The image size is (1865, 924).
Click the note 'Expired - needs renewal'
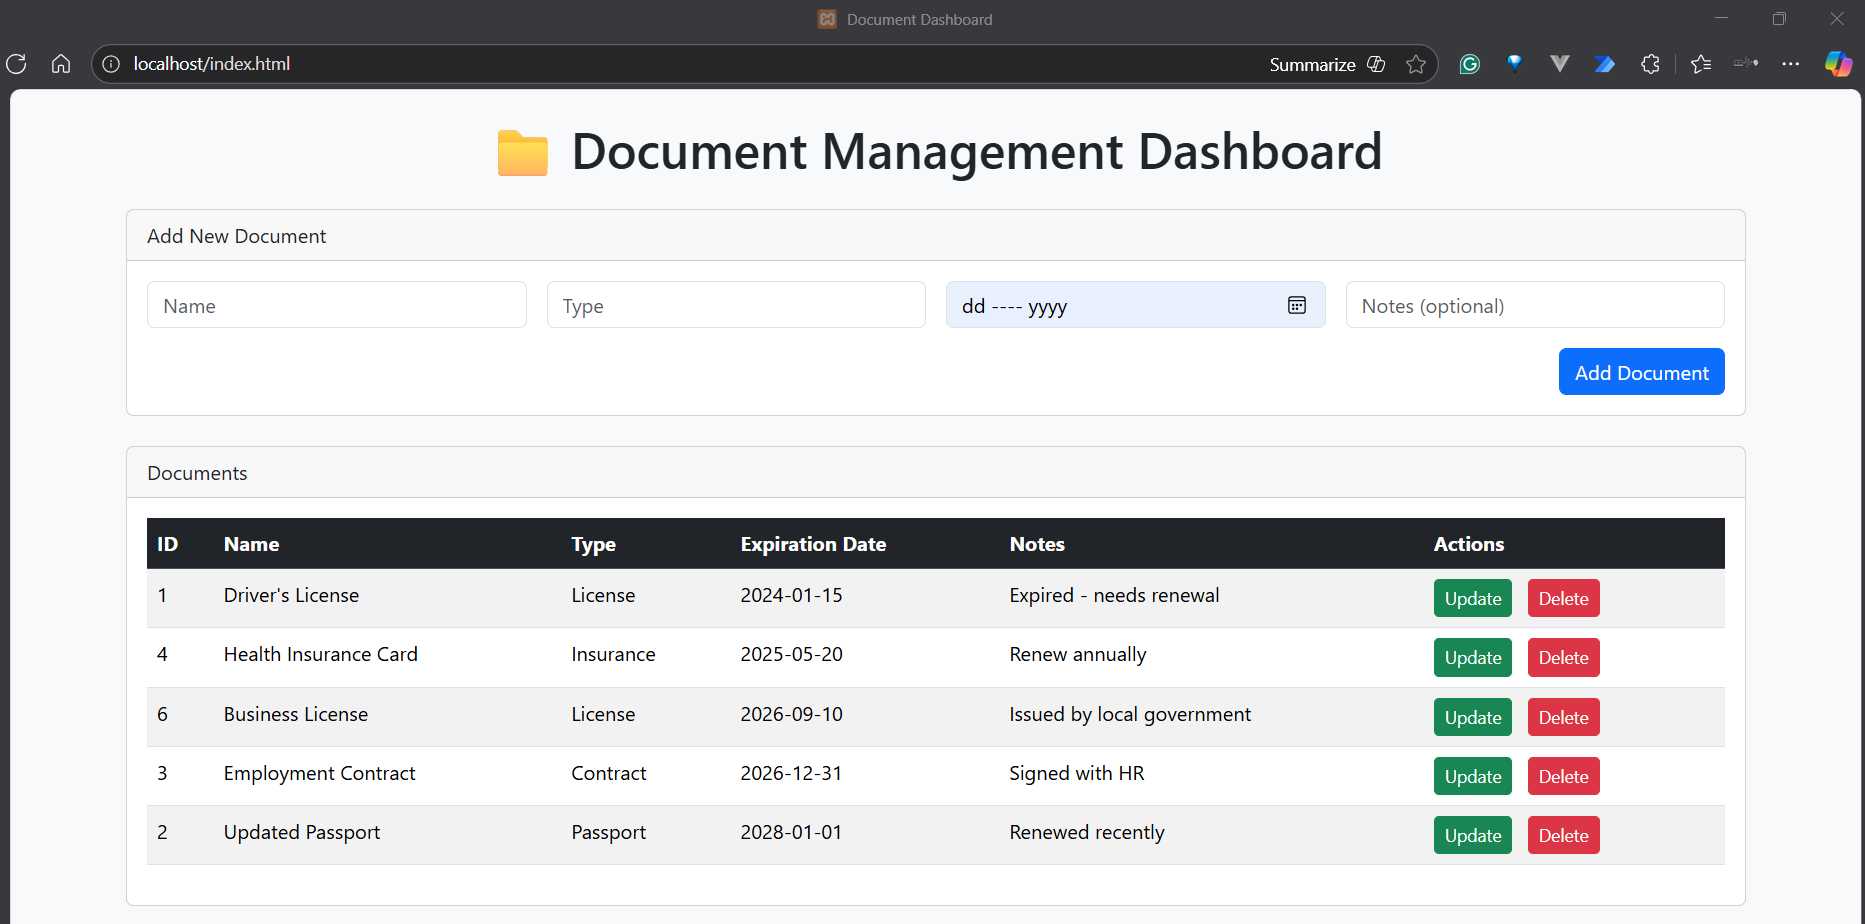pyautogui.click(x=1114, y=595)
